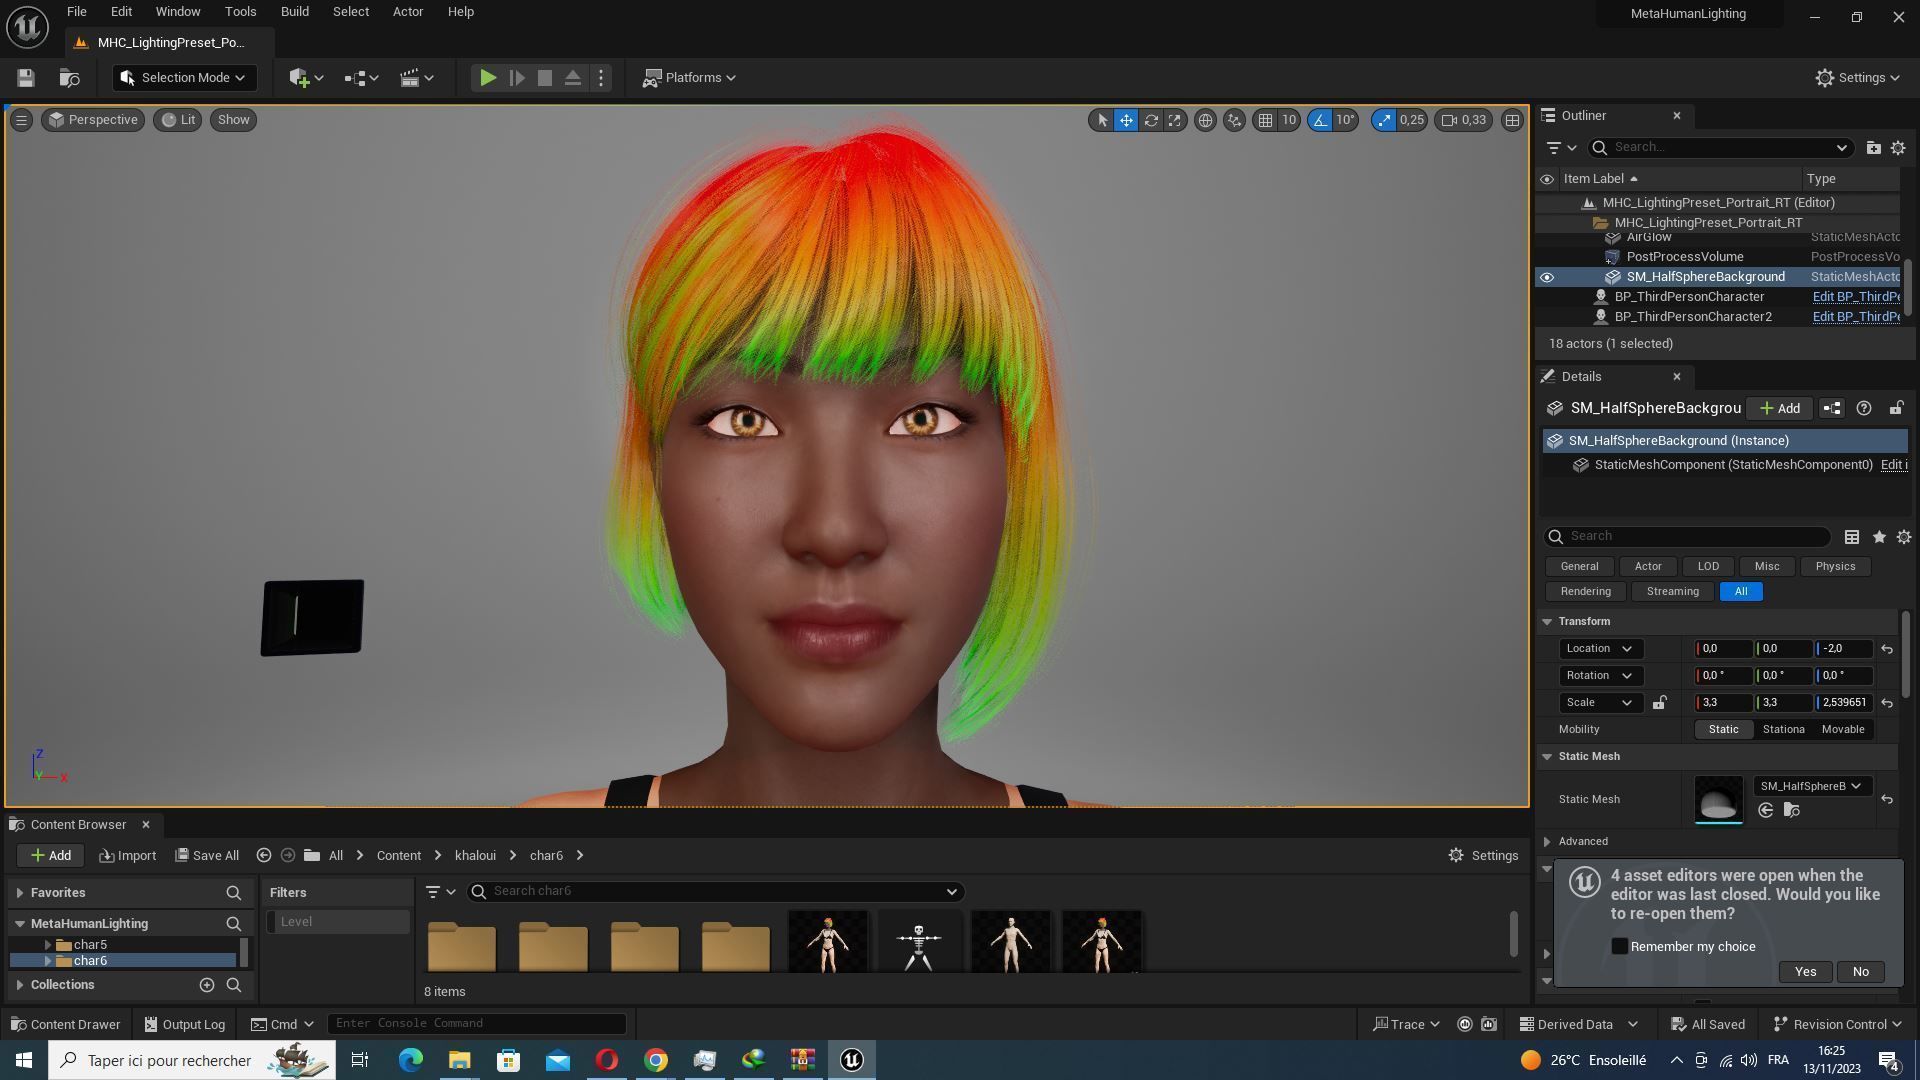Toggle the favorites star in the Details panel
The image size is (1920, 1080).
pos(1879,537)
